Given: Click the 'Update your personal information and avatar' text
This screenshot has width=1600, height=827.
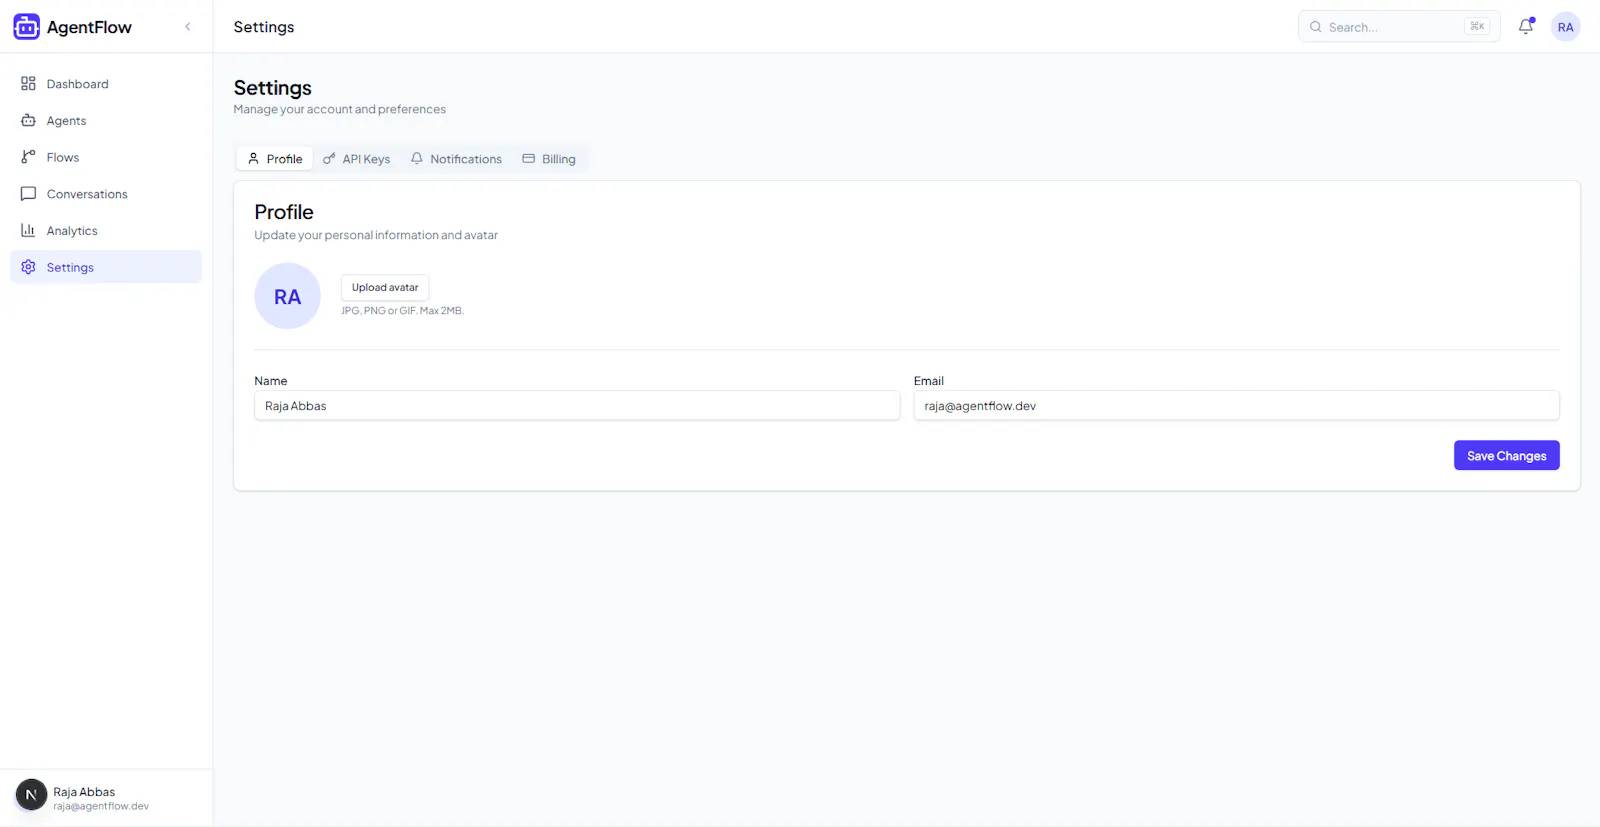Looking at the screenshot, I should (376, 235).
